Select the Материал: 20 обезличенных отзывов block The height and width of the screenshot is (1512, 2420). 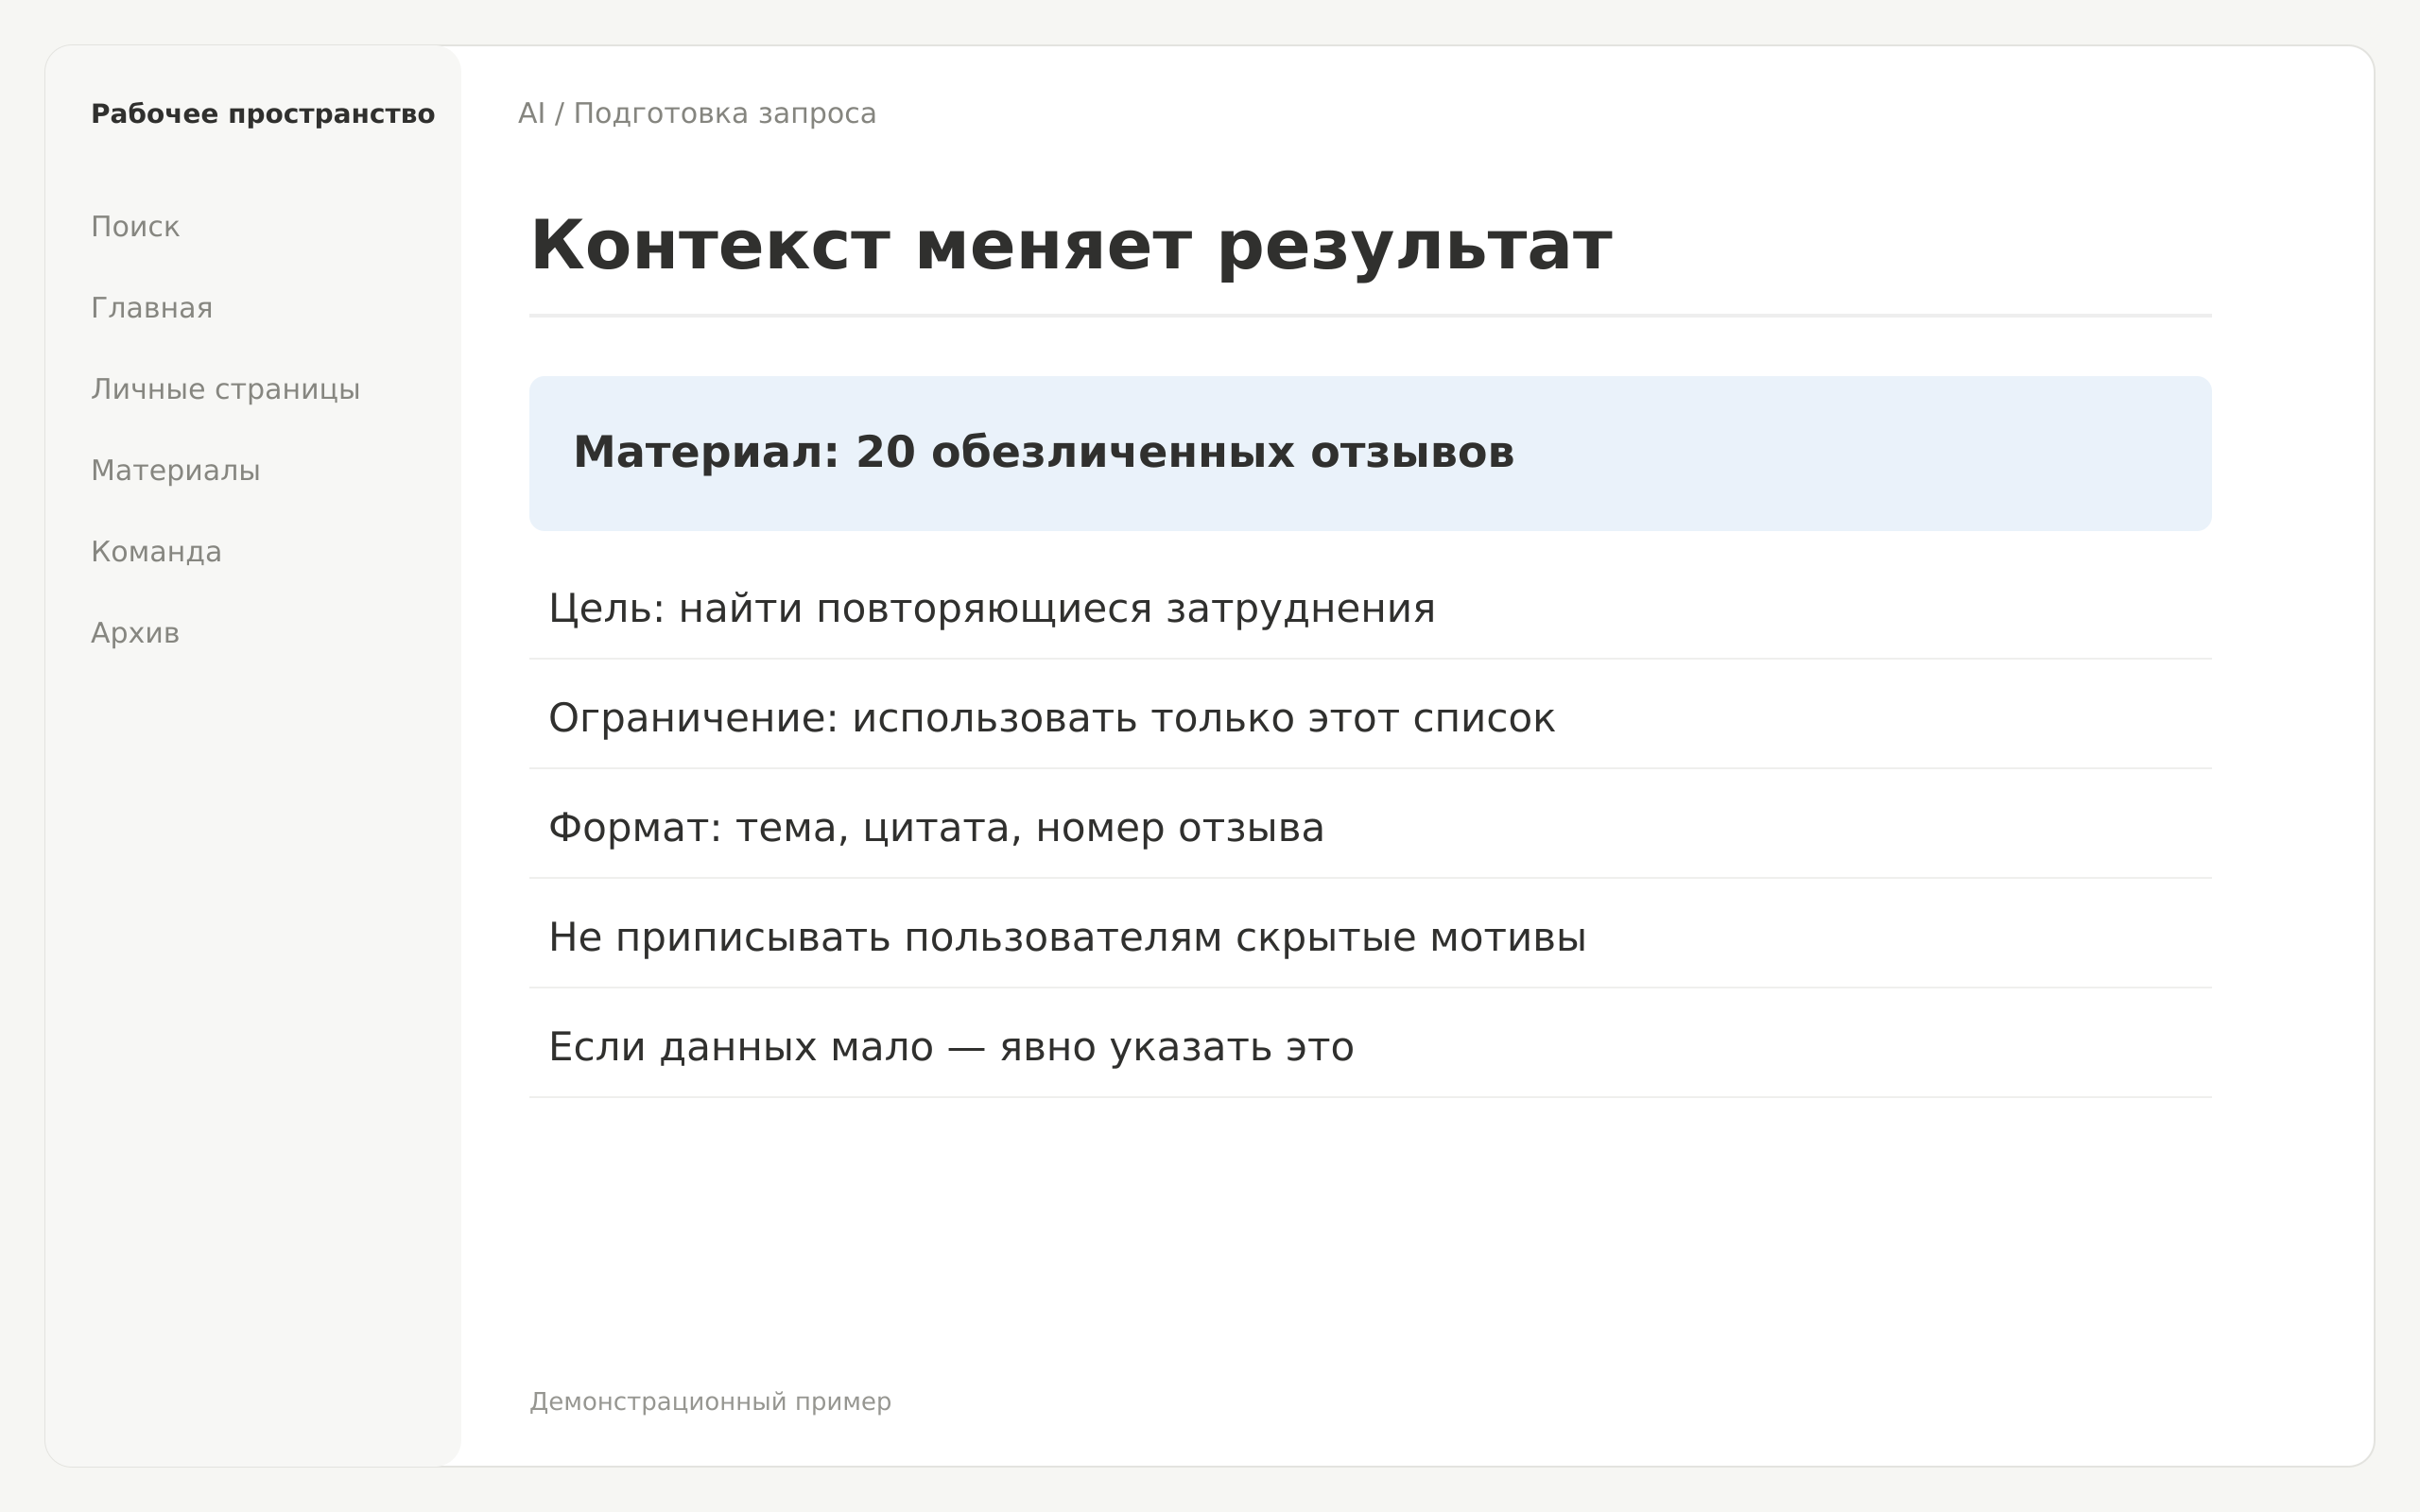(1370, 453)
